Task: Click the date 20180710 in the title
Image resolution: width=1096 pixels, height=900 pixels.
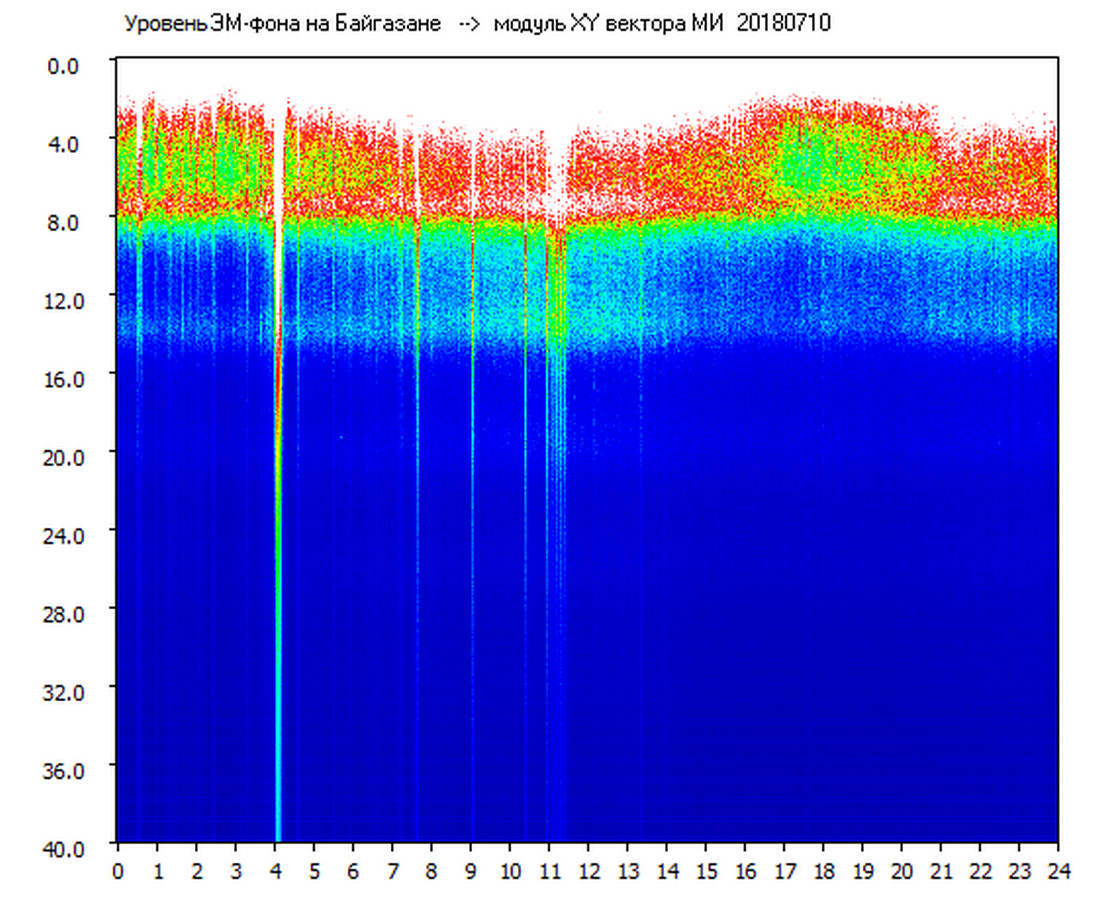Action: [783, 24]
